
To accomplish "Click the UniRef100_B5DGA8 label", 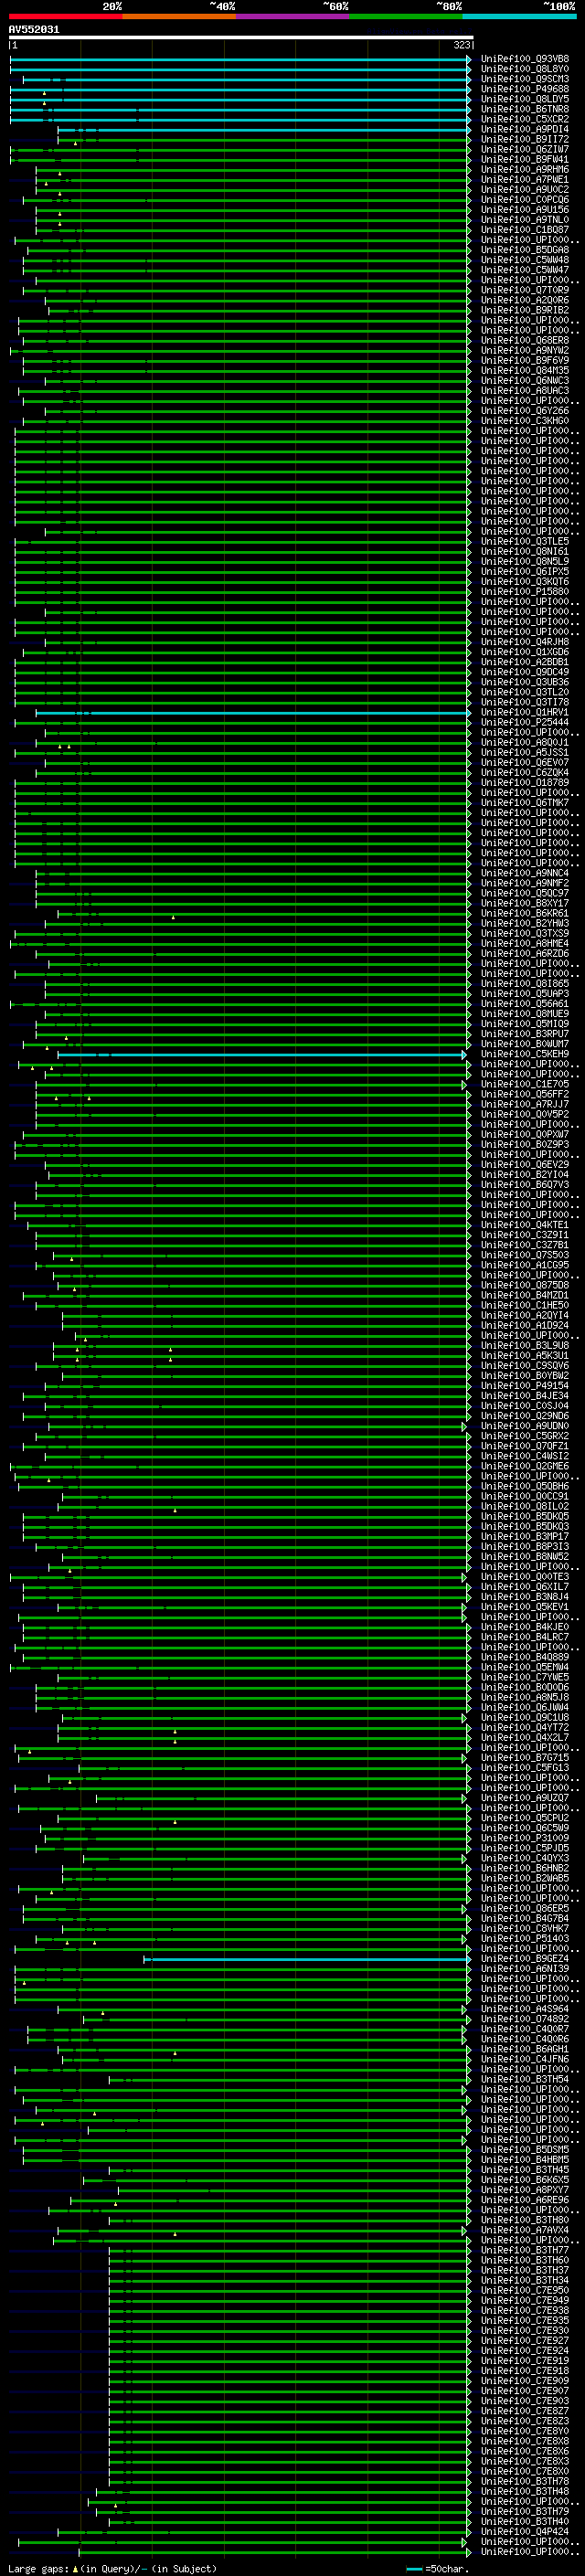I will [525, 250].
